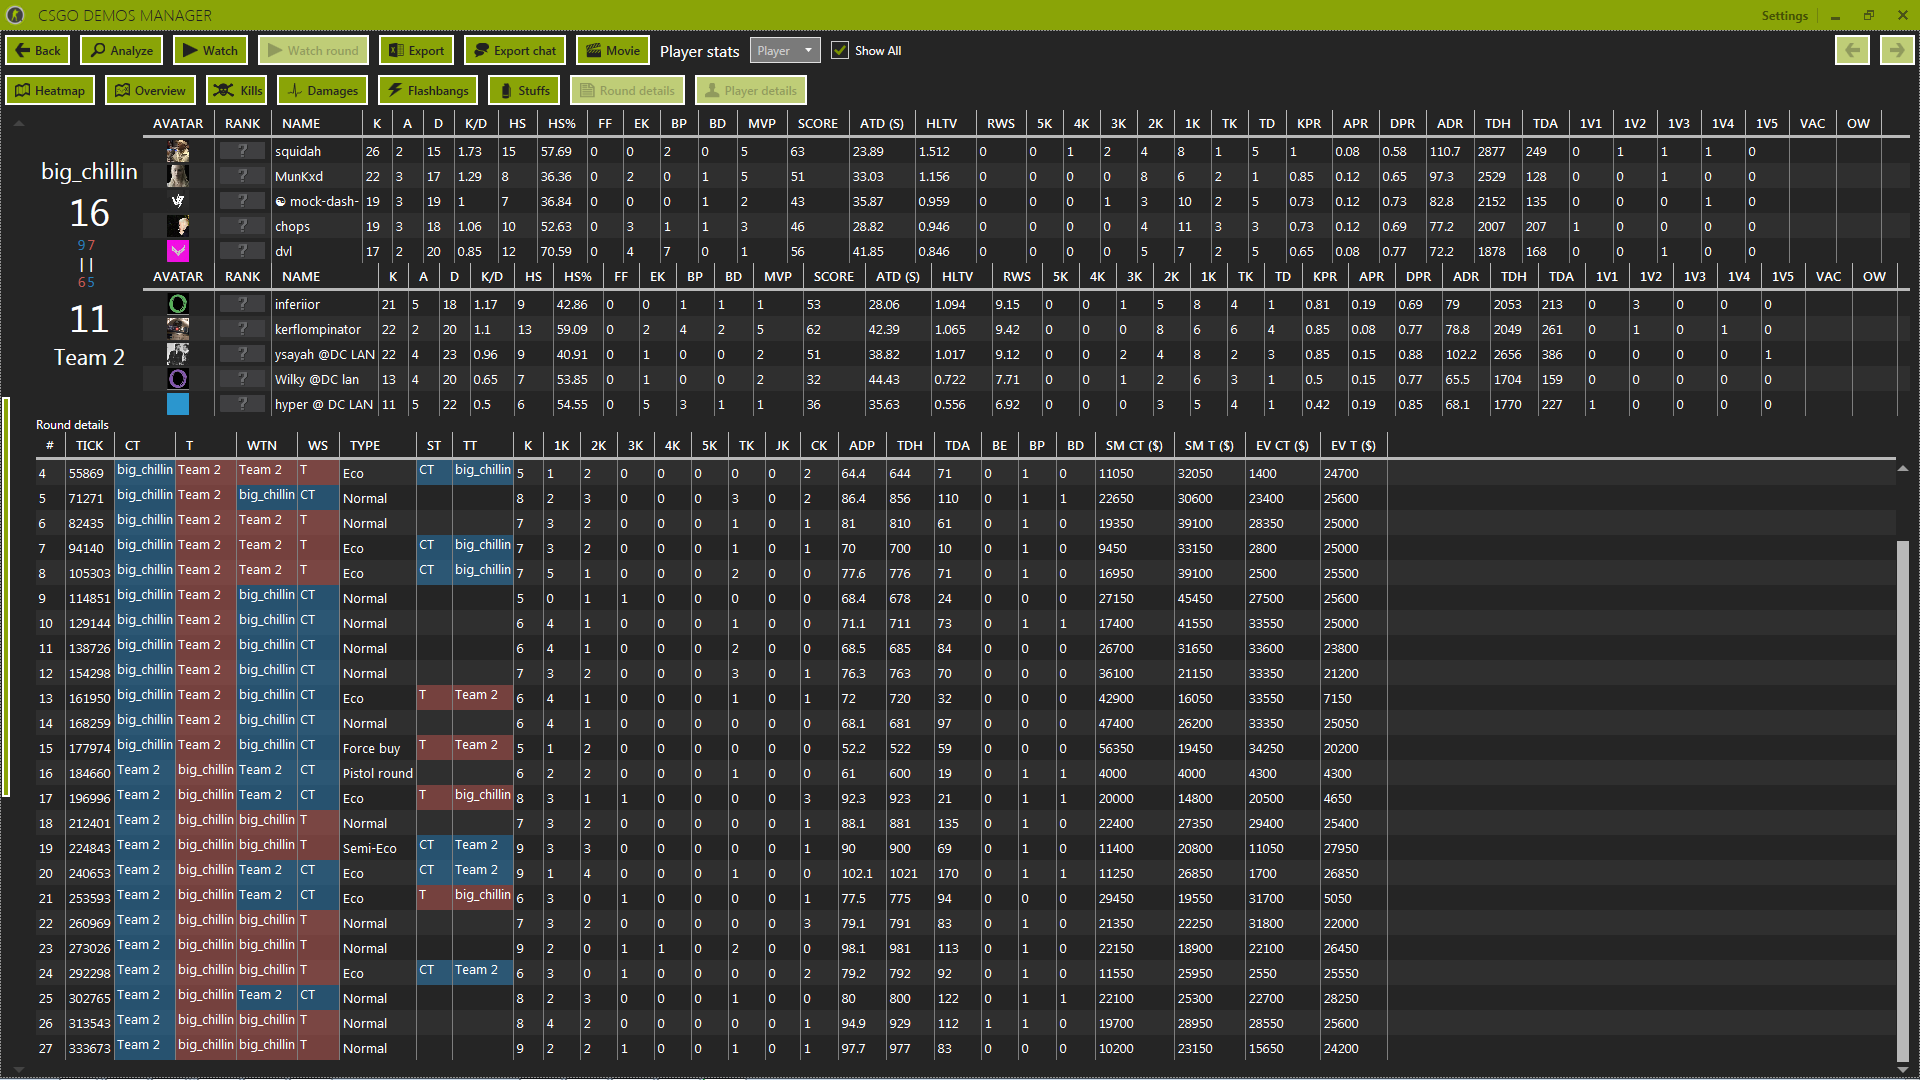Sort second team table by SCORE header
Image resolution: width=1920 pixels, height=1080 pixels.
click(x=834, y=277)
